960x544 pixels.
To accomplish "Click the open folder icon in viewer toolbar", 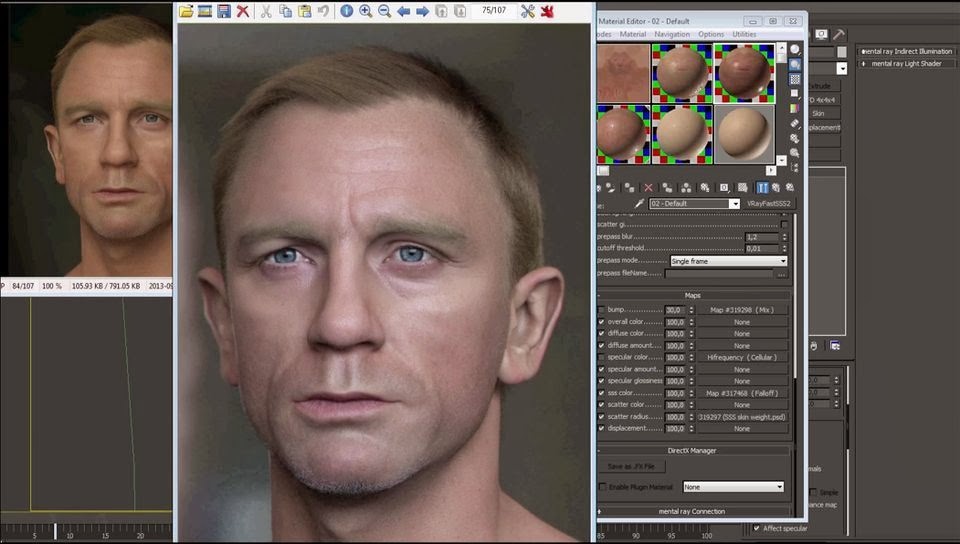I will (186, 11).
